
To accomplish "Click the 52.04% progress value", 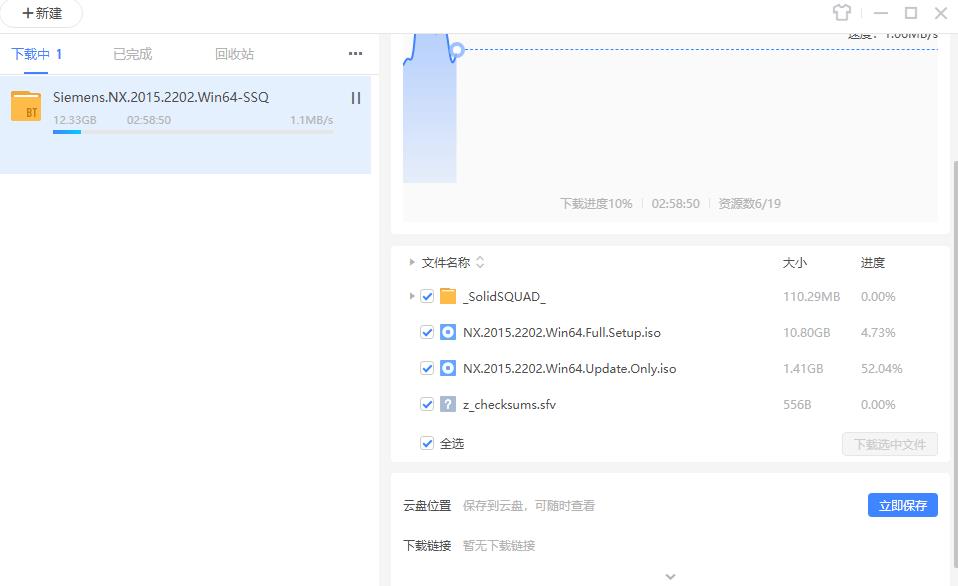I will pos(881,368).
